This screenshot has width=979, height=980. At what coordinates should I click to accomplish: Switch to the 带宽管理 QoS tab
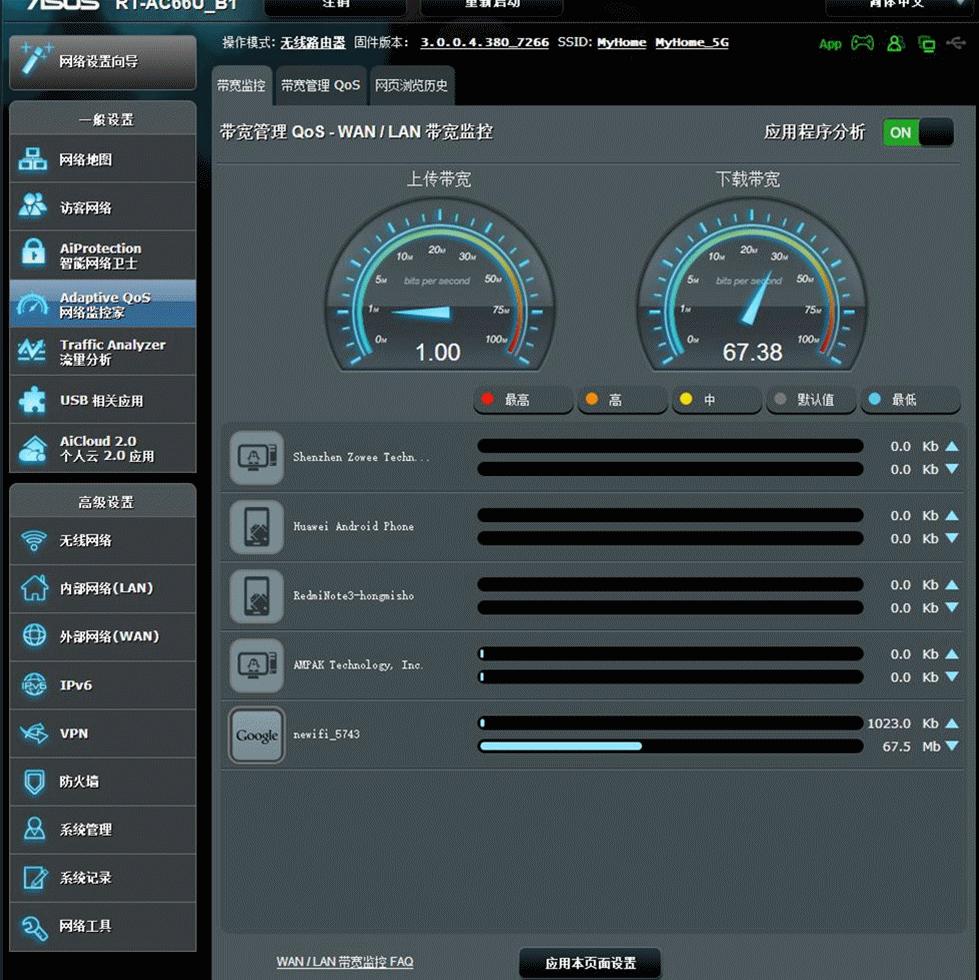(320, 86)
